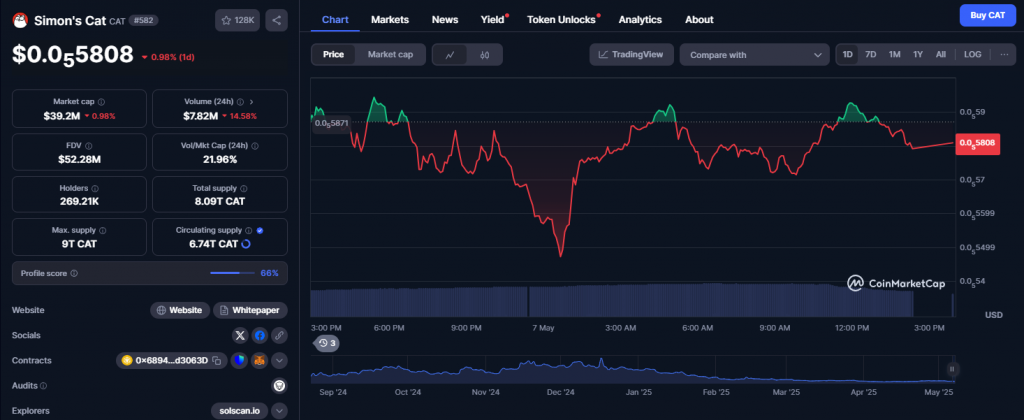Toggle LOG scale on chart
Image resolution: width=1024 pixels, height=420 pixels.
tap(972, 55)
